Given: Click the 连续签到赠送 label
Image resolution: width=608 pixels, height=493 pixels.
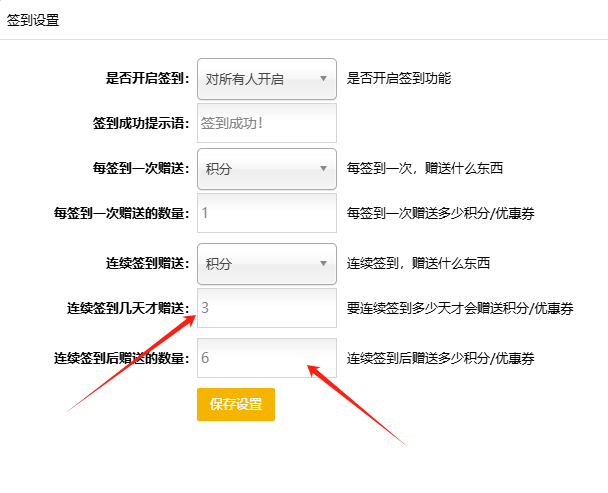Looking at the screenshot, I should coord(148,263).
